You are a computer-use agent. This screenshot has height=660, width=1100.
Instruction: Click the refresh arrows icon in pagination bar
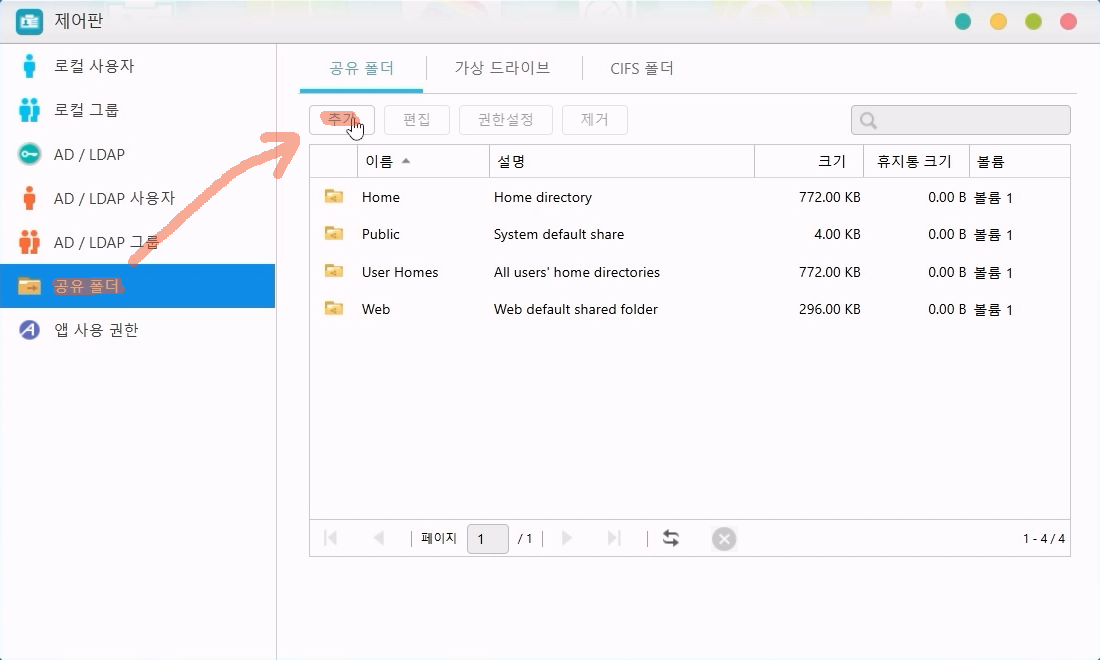[x=671, y=539]
